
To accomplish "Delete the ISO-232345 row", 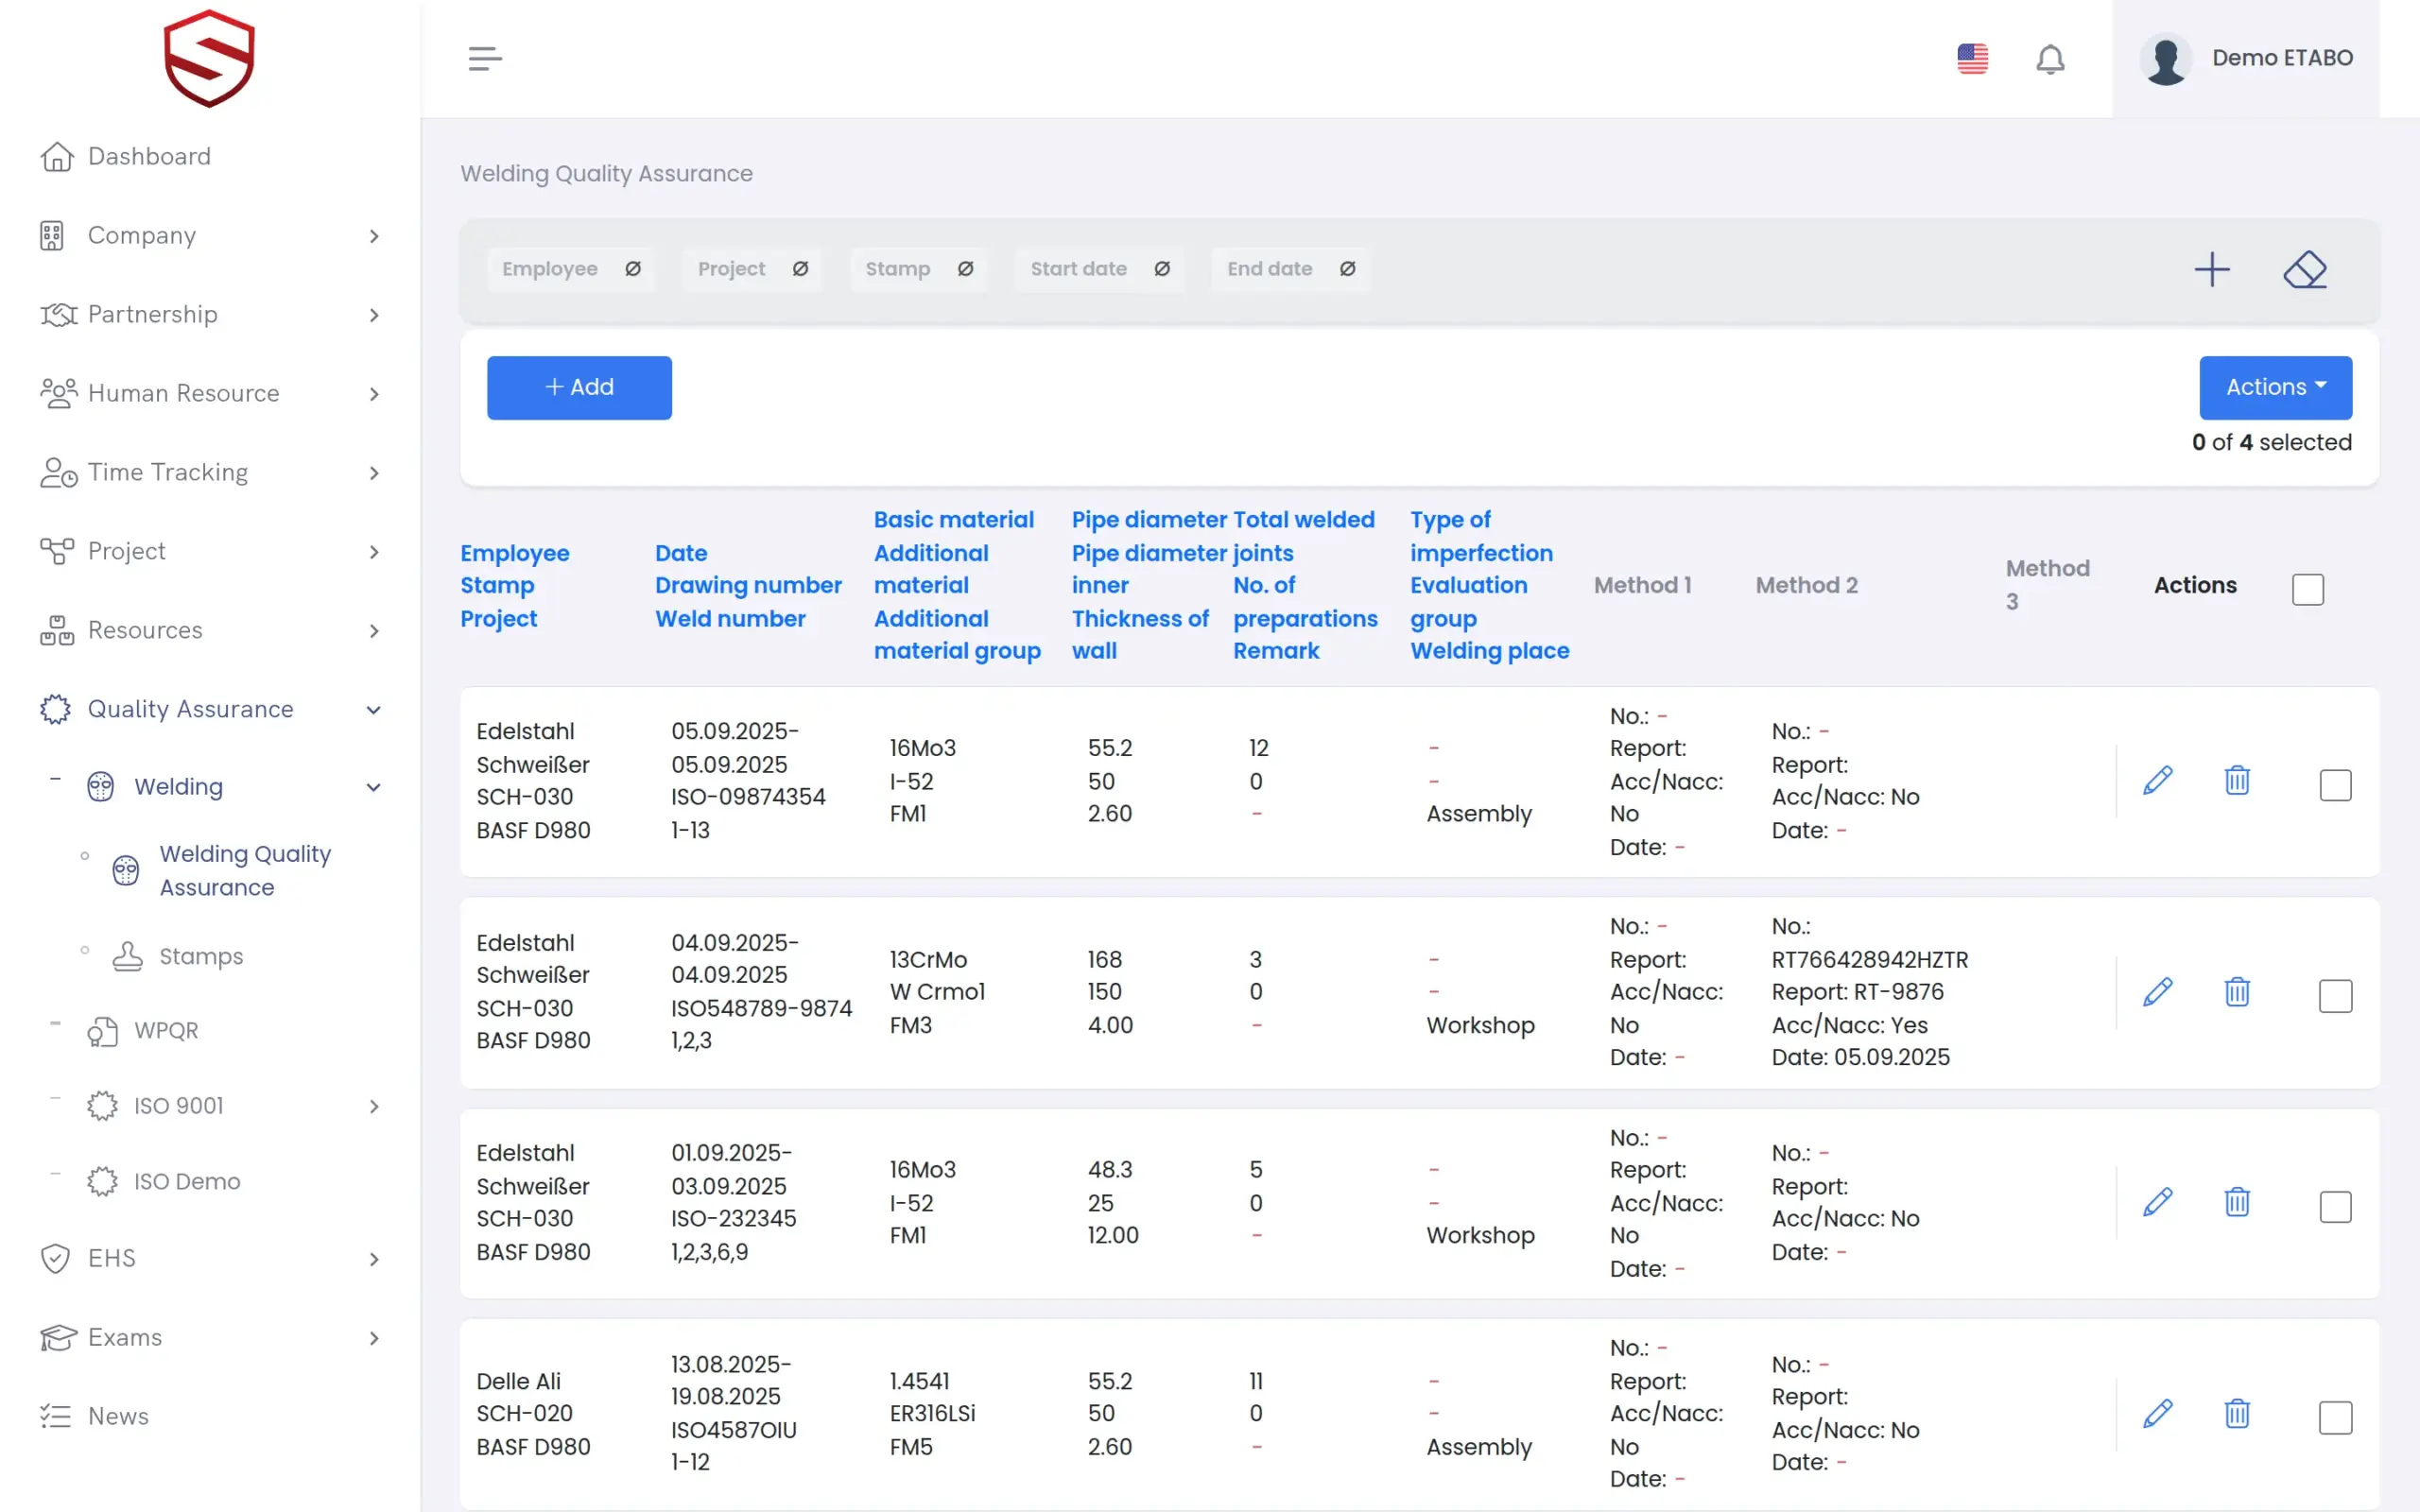I will tap(2237, 1203).
